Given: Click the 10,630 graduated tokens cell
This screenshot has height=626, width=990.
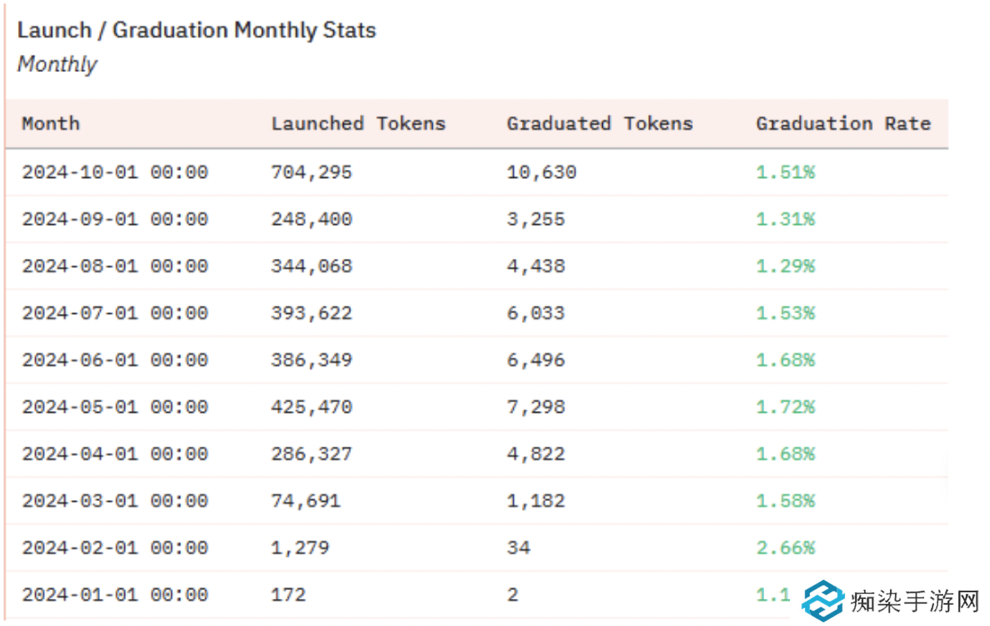Looking at the screenshot, I should click(541, 172).
